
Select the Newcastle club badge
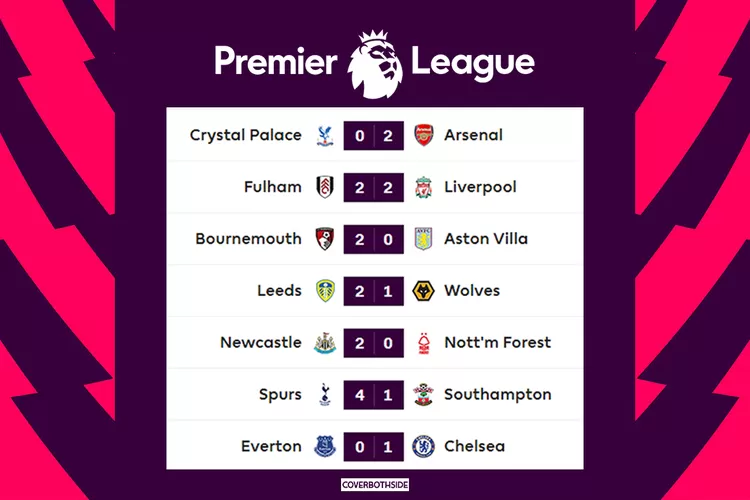pos(324,343)
